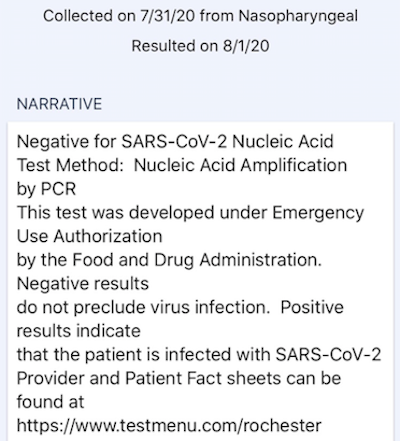Select 'do not preclude virus infection' text
This screenshot has height=441, width=400.
tap(143, 307)
